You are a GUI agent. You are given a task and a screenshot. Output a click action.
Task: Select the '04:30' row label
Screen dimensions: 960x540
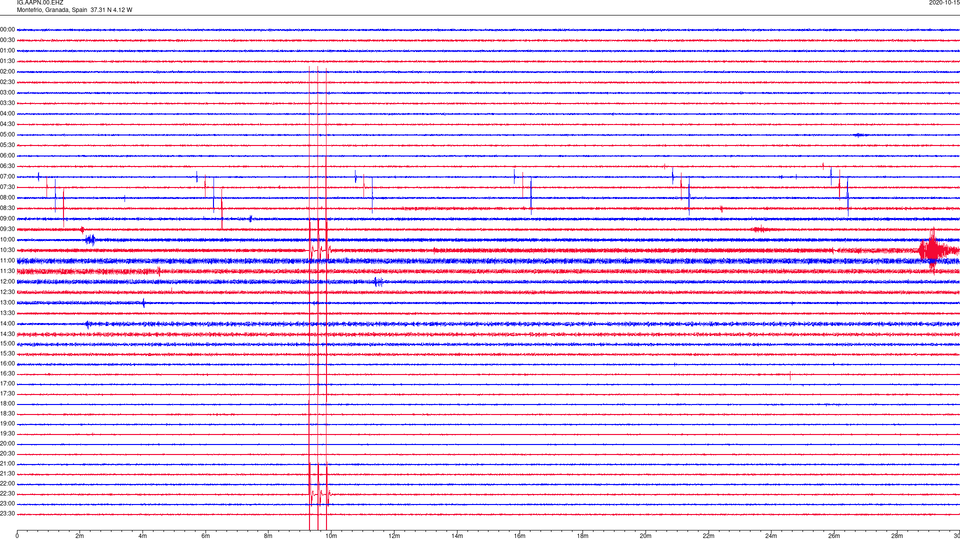(x=7, y=124)
